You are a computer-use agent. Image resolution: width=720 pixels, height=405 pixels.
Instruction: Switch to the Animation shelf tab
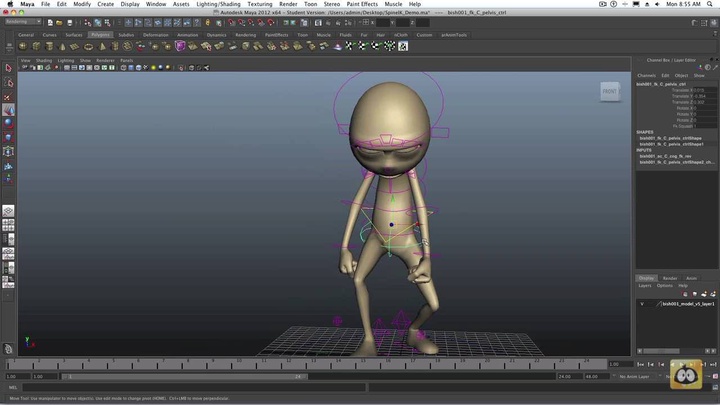point(187,34)
